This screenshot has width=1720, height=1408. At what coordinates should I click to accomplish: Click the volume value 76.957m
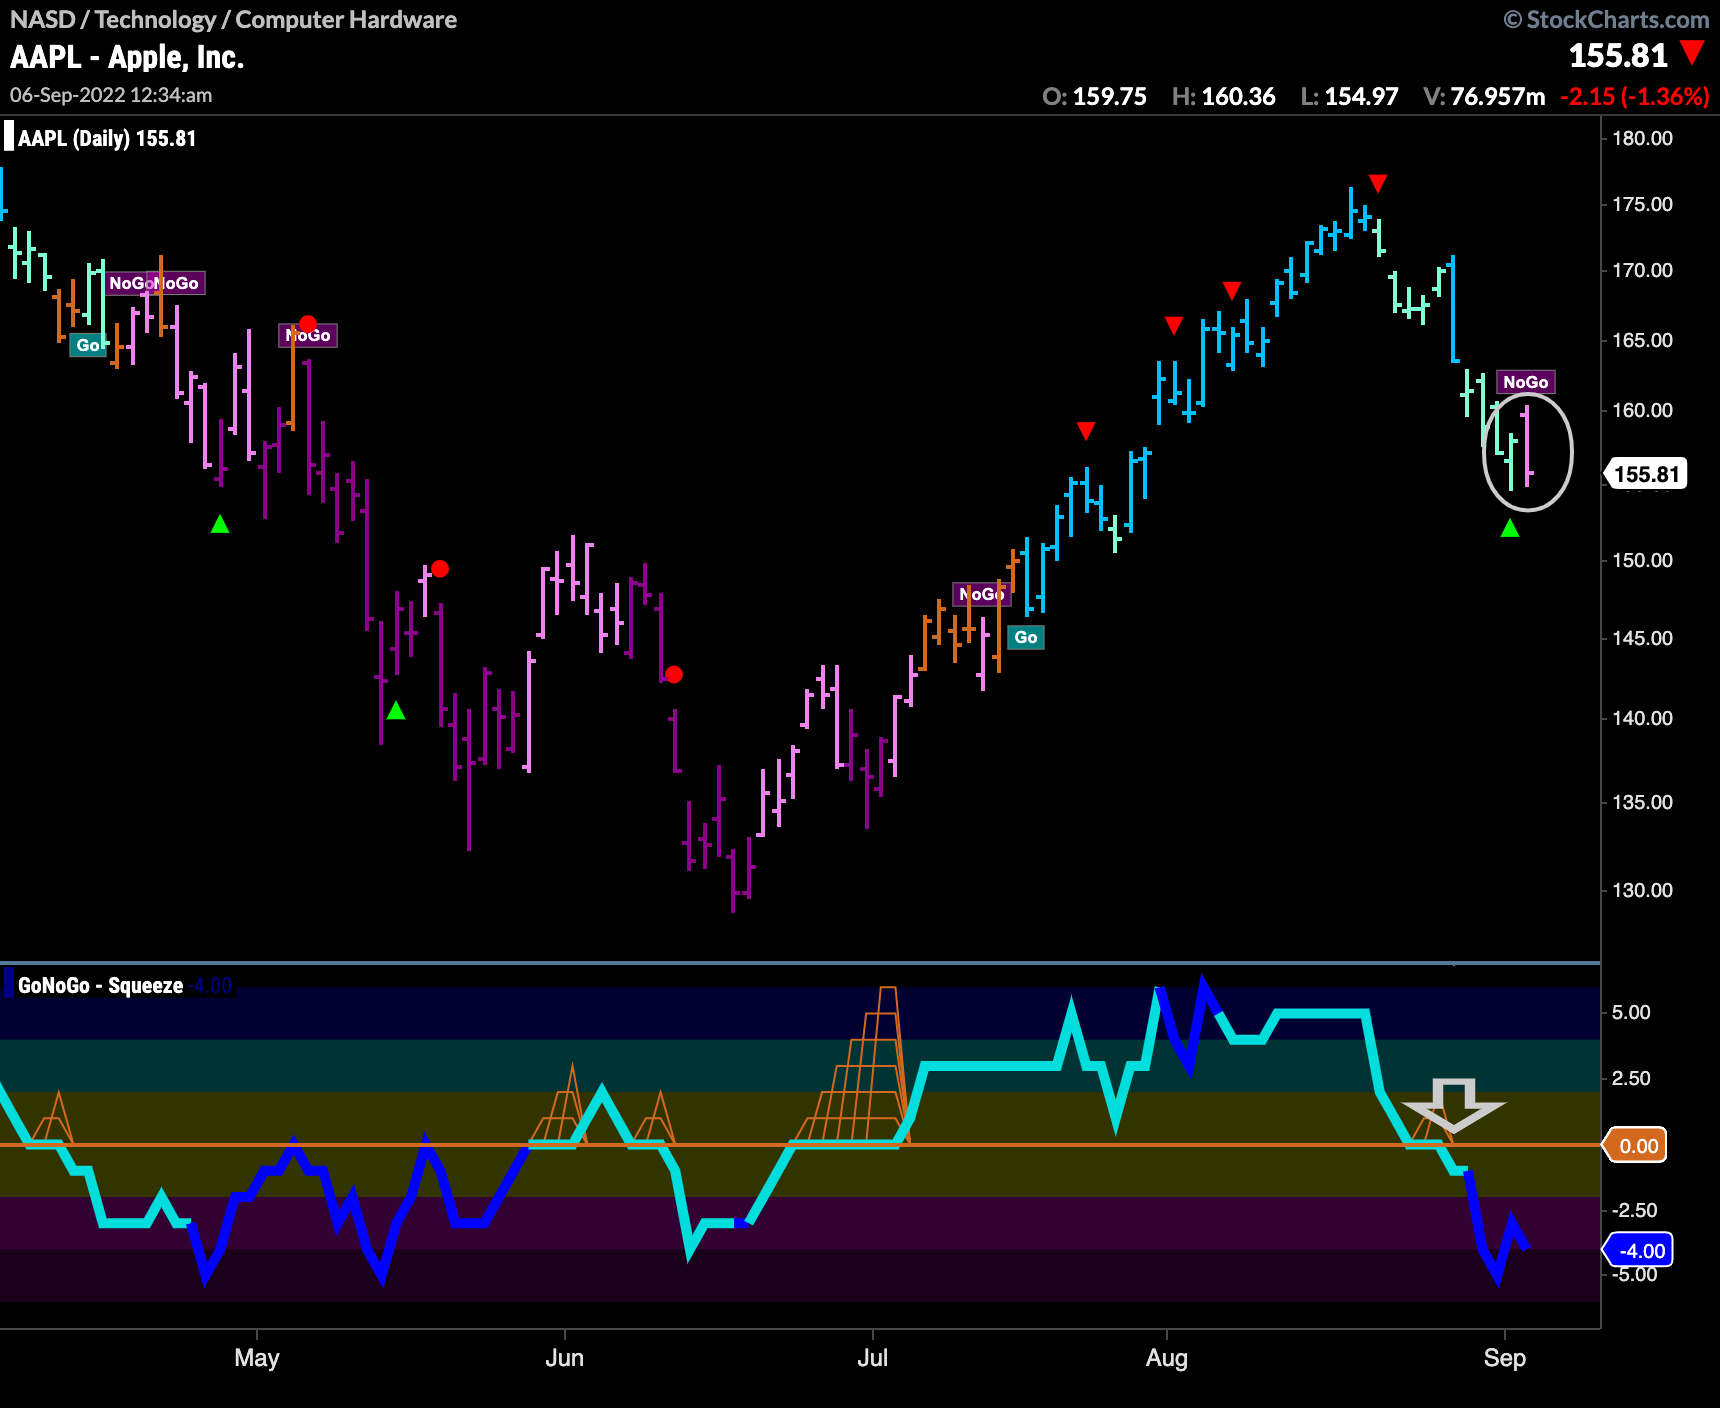1497,97
